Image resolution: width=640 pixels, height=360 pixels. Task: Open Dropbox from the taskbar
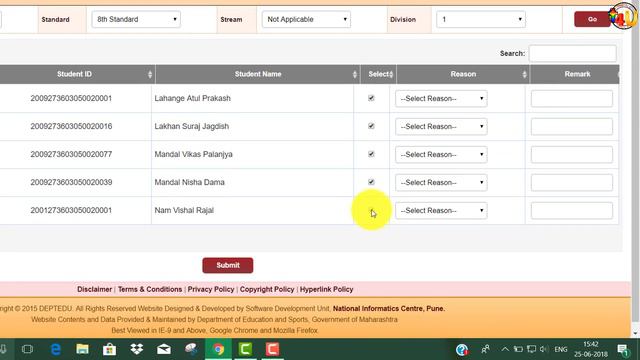[137, 349]
